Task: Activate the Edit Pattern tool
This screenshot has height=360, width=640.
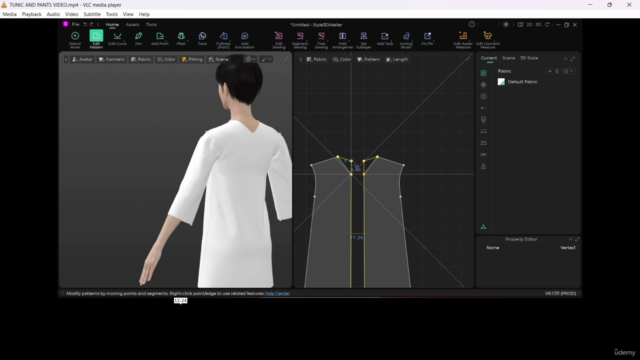Action: (96, 40)
